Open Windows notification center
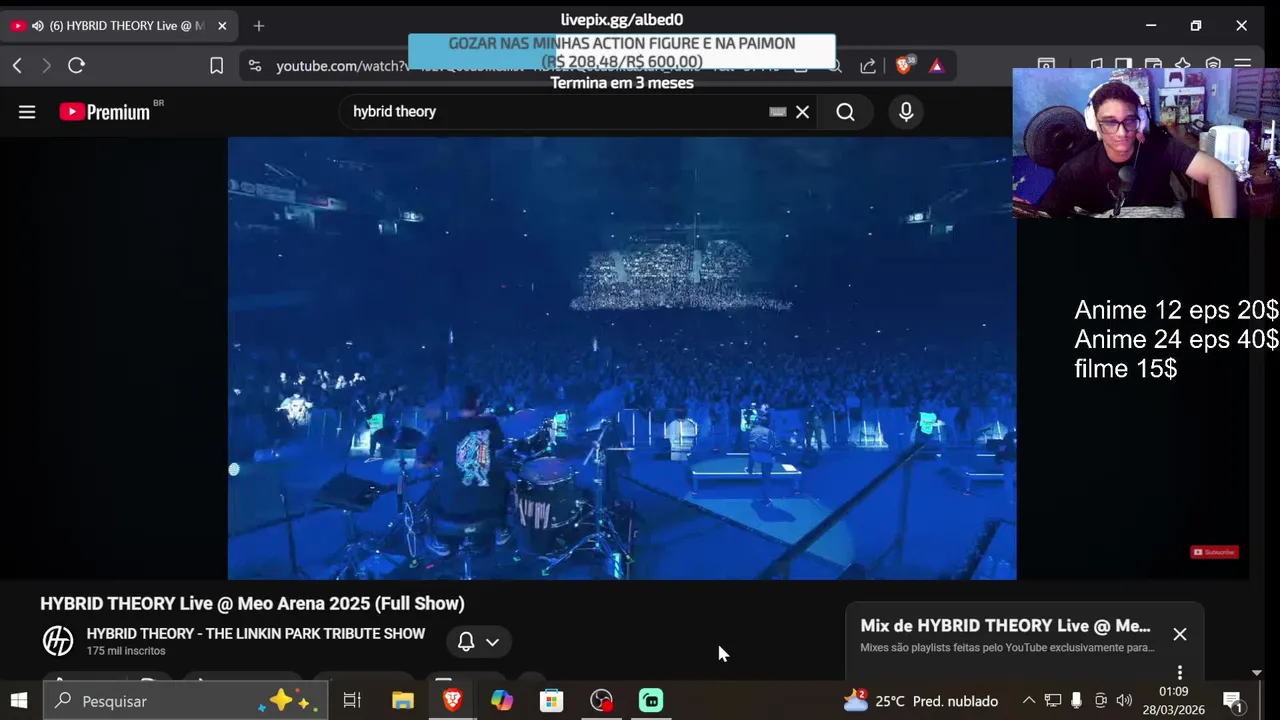 point(1233,701)
